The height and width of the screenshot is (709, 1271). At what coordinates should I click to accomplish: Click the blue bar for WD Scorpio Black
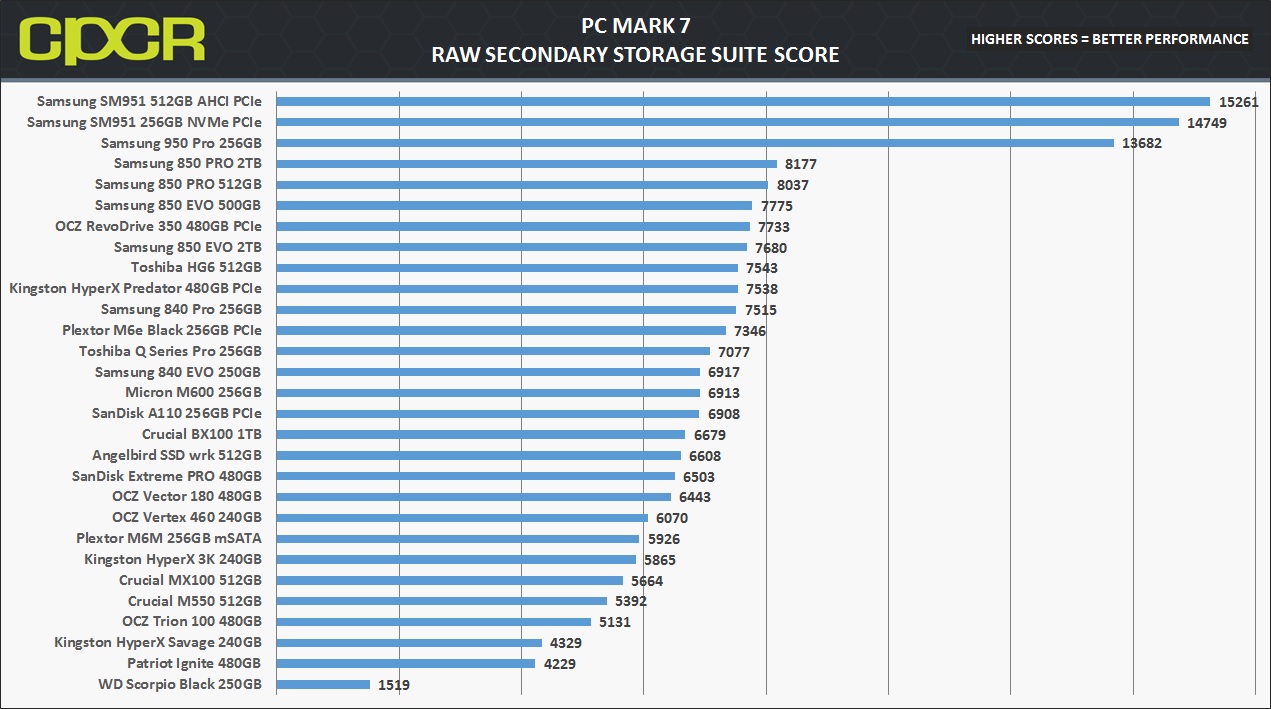point(323,684)
